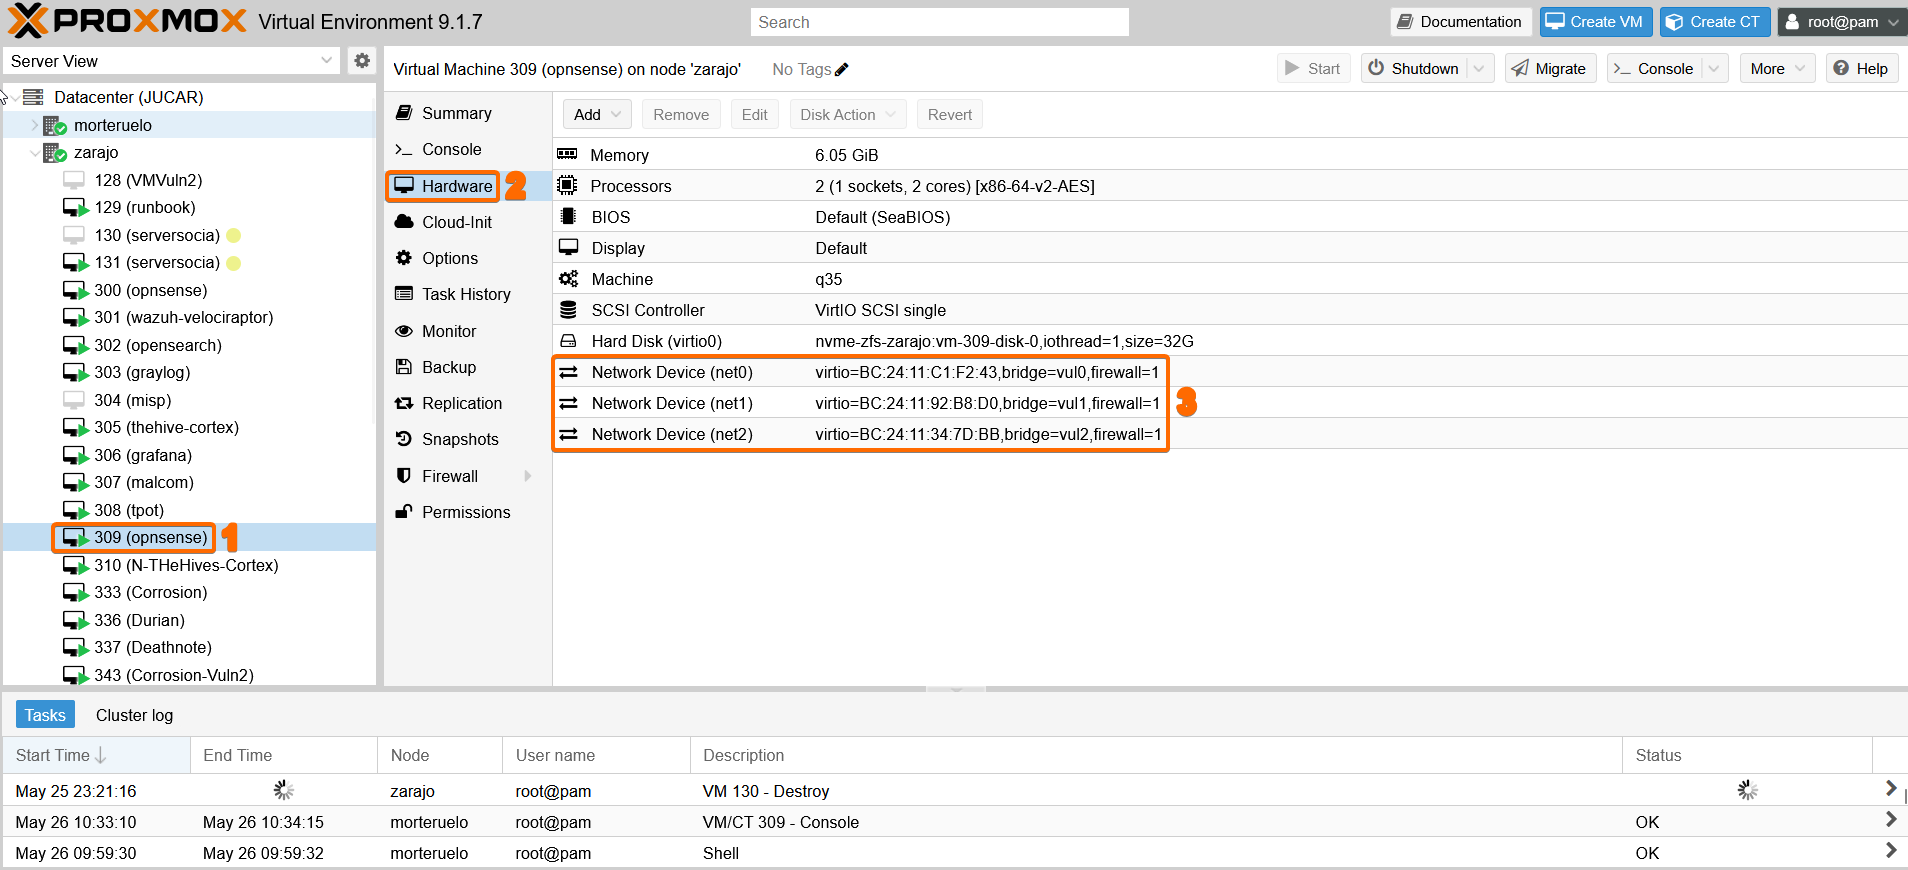Click the yellow tag dot on VM 131
1908x870 pixels.
click(x=234, y=262)
